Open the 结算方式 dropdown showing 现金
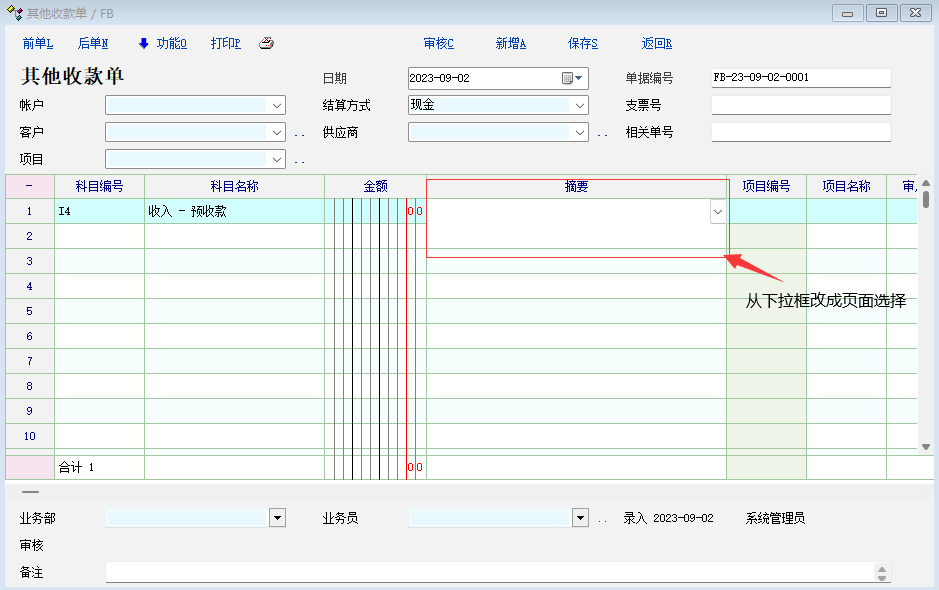Image resolution: width=939 pixels, height=590 pixels. 579,105
